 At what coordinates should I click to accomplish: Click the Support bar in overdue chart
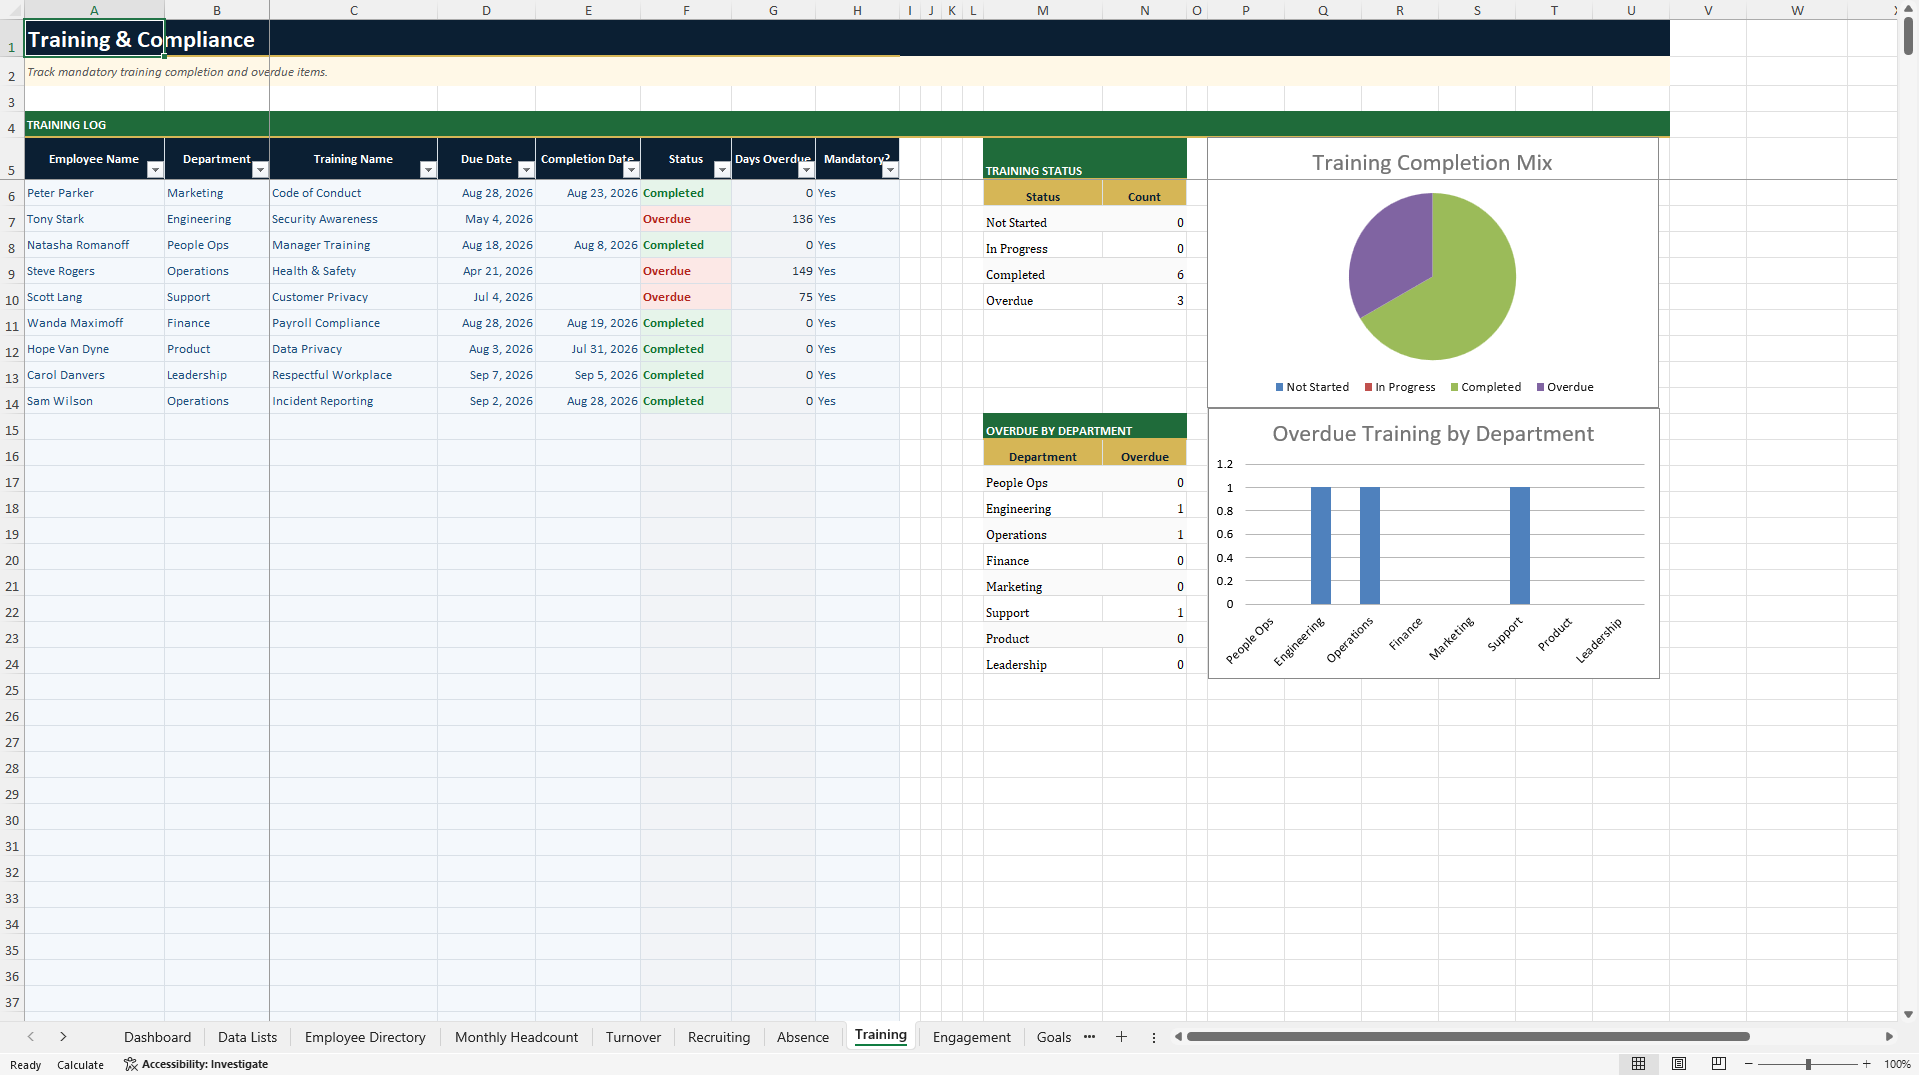[1519, 546]
